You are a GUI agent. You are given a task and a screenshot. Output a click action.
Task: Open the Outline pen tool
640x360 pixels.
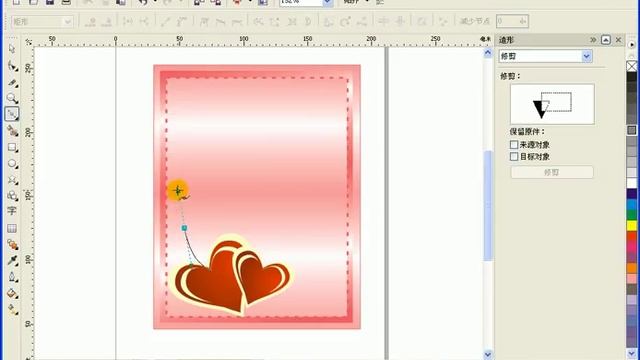click(12, 277)
